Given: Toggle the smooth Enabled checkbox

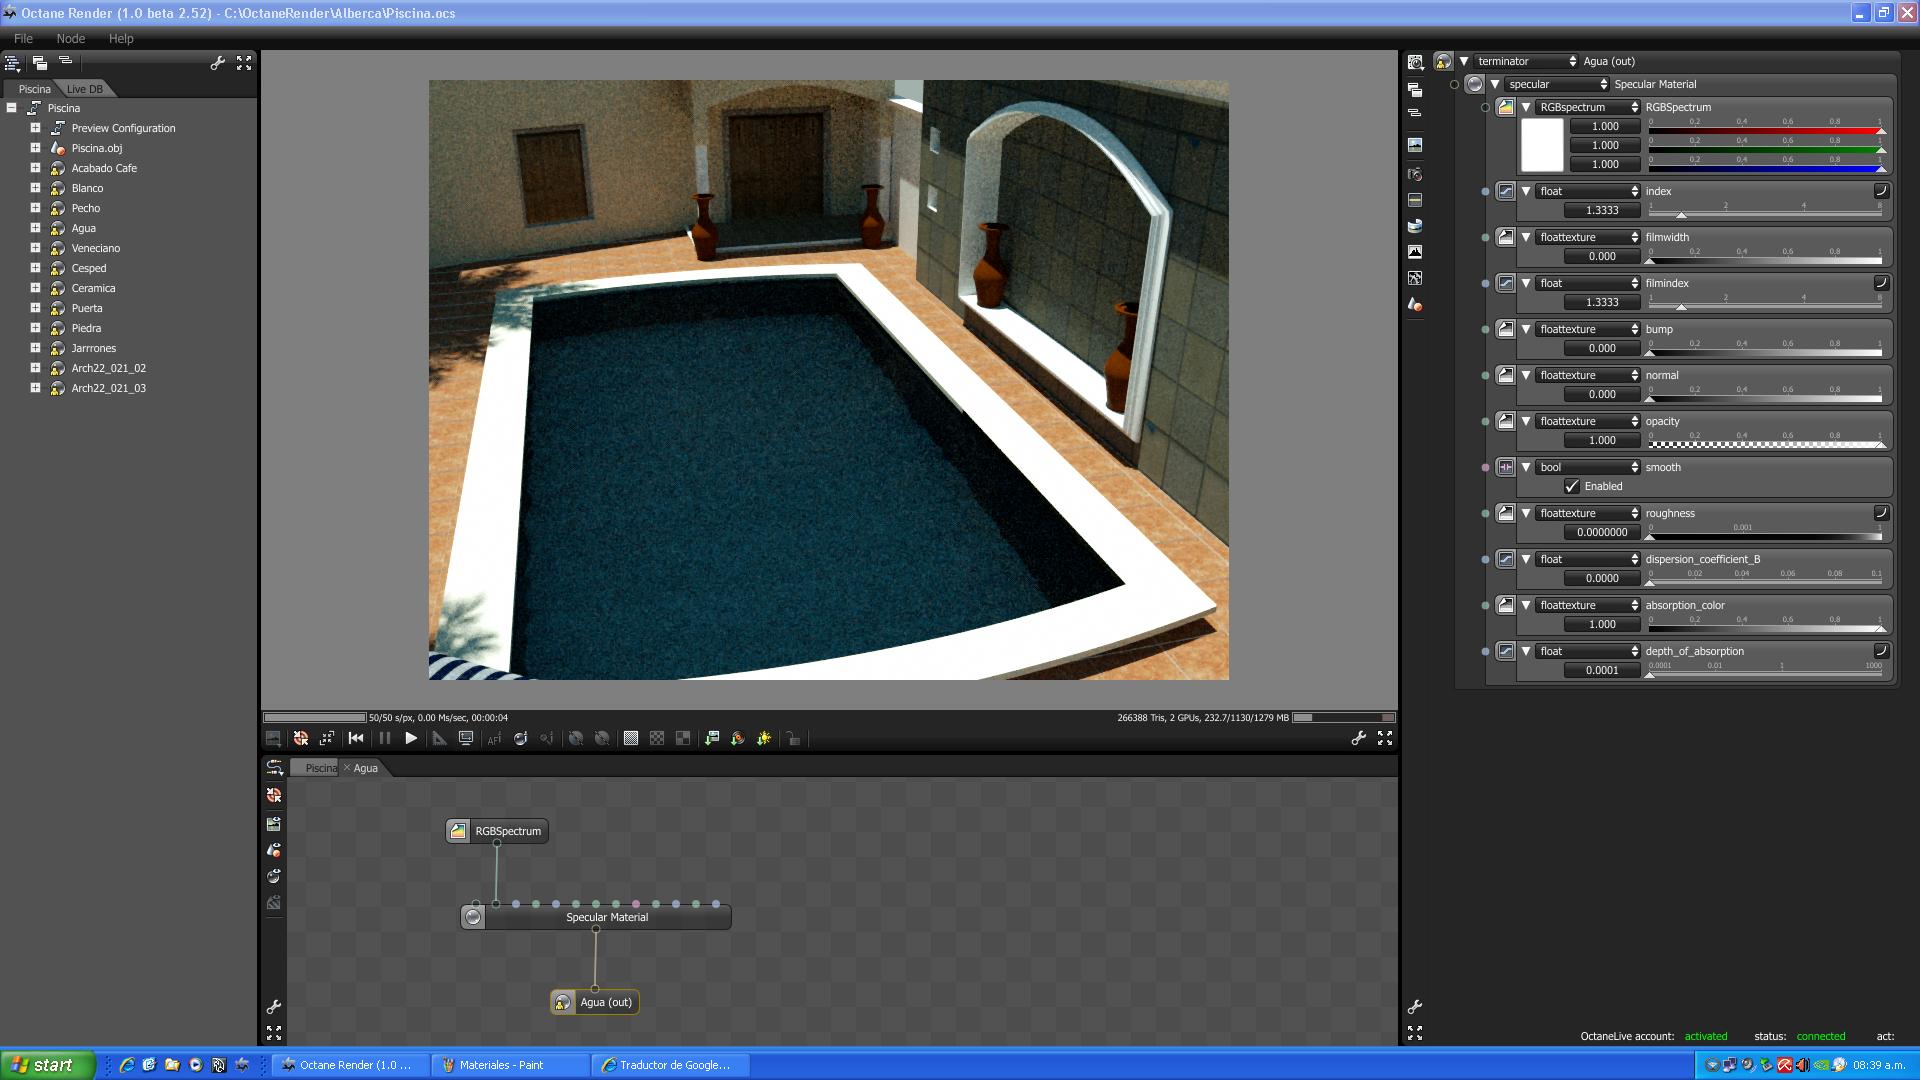Looking at the screenshot, I should click(x=1572, y=486).
